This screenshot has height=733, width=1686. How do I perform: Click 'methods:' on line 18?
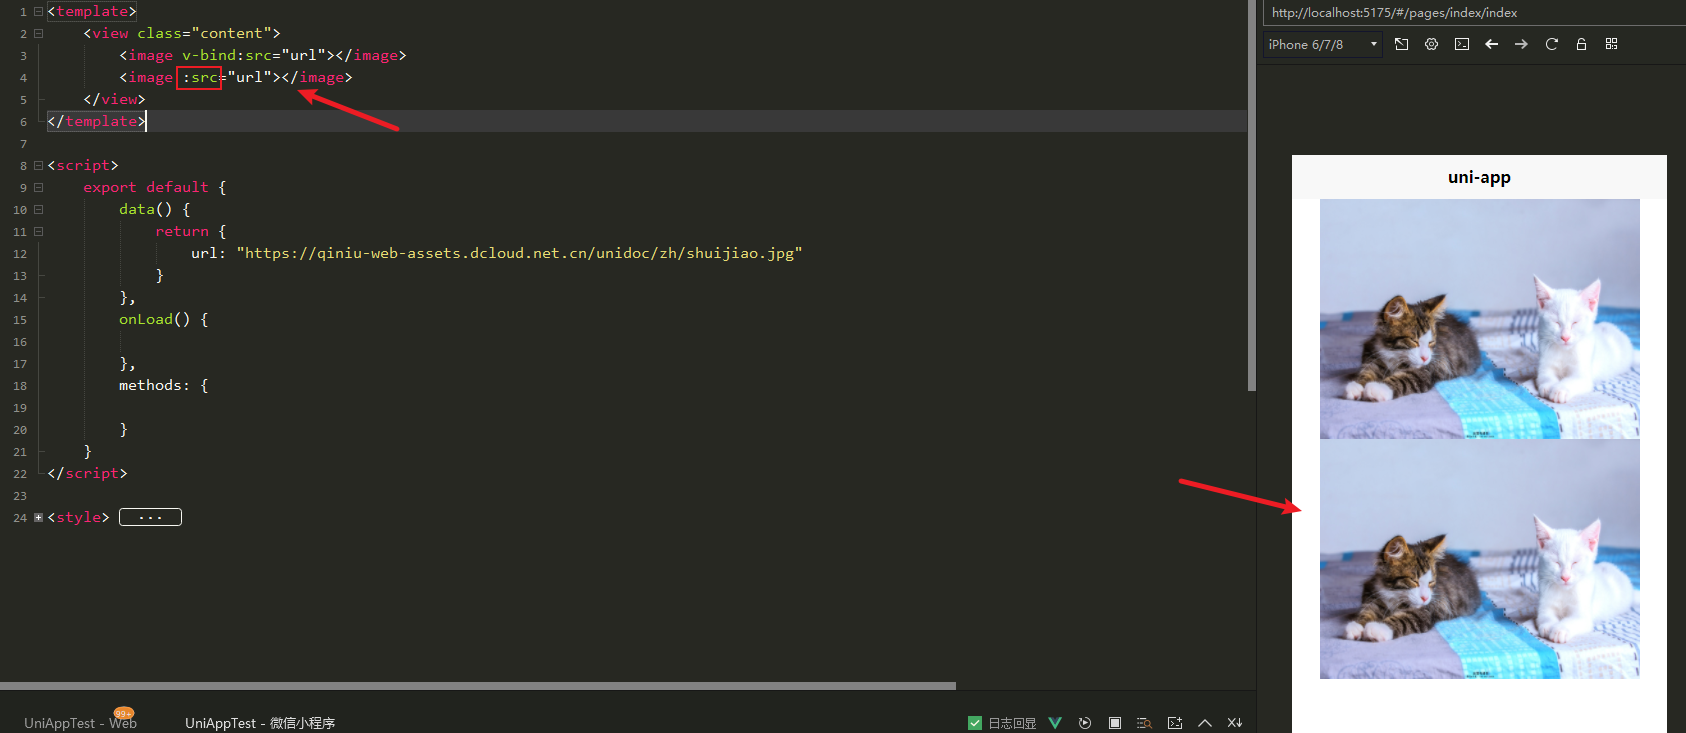pyautogui.click(x=154, y=385)
